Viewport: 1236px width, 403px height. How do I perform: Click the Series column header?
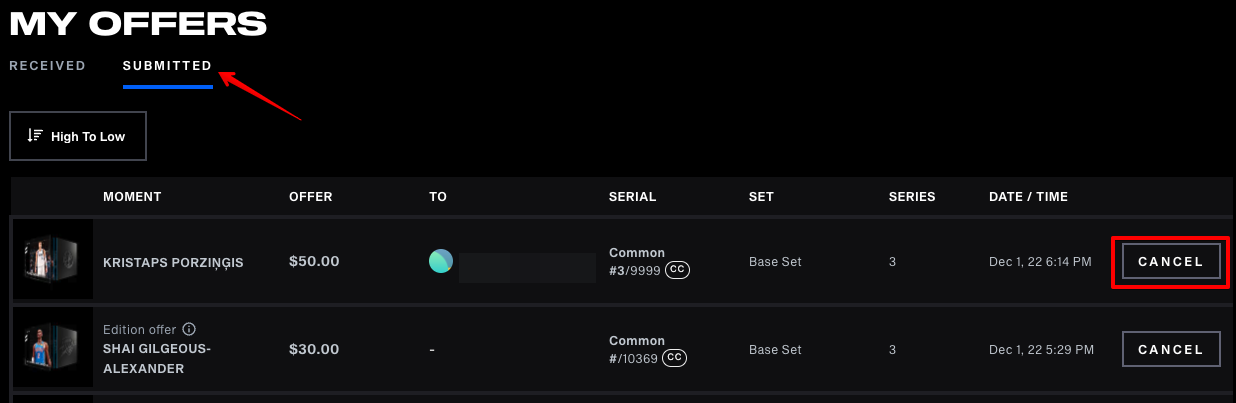[x=912, y=197]
